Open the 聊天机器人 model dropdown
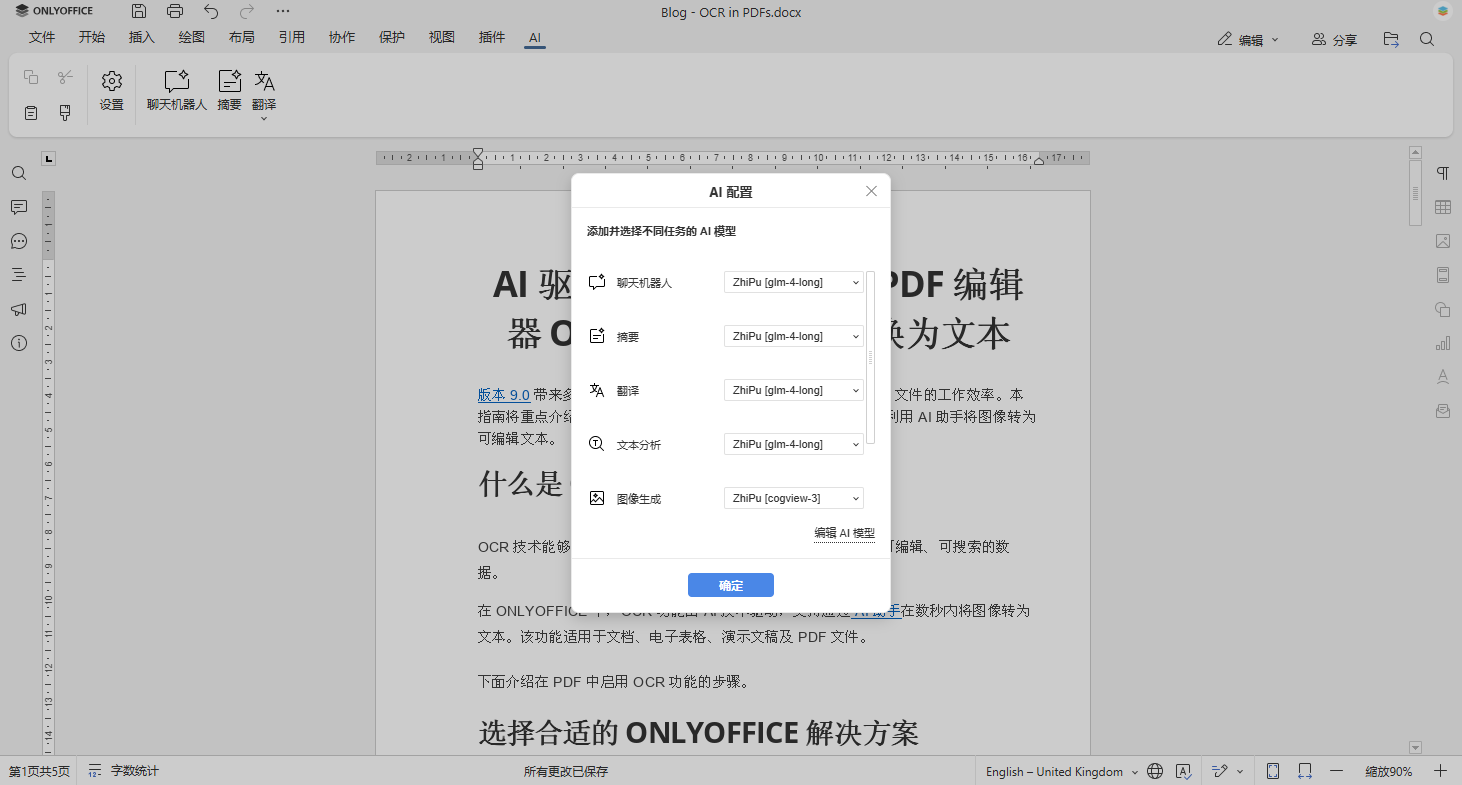 coord(794,282)
